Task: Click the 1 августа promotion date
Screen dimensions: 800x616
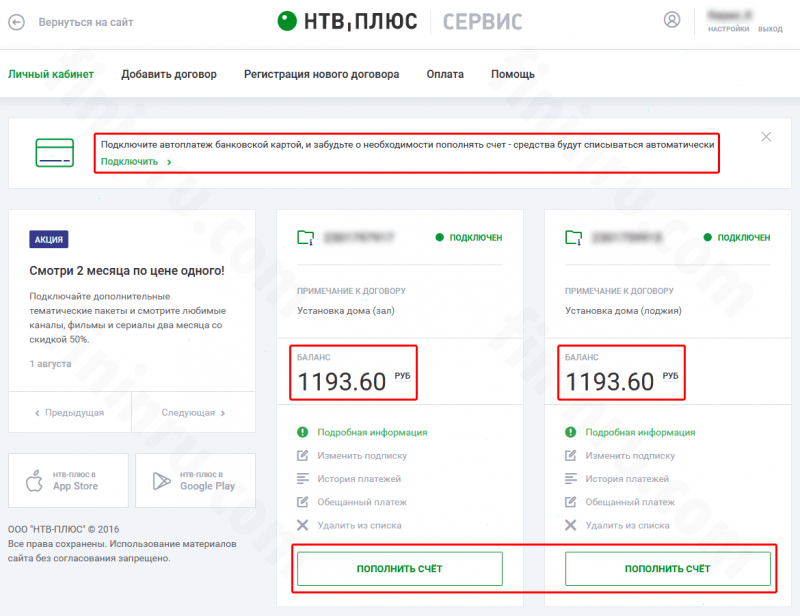Action: coord(50,364)
